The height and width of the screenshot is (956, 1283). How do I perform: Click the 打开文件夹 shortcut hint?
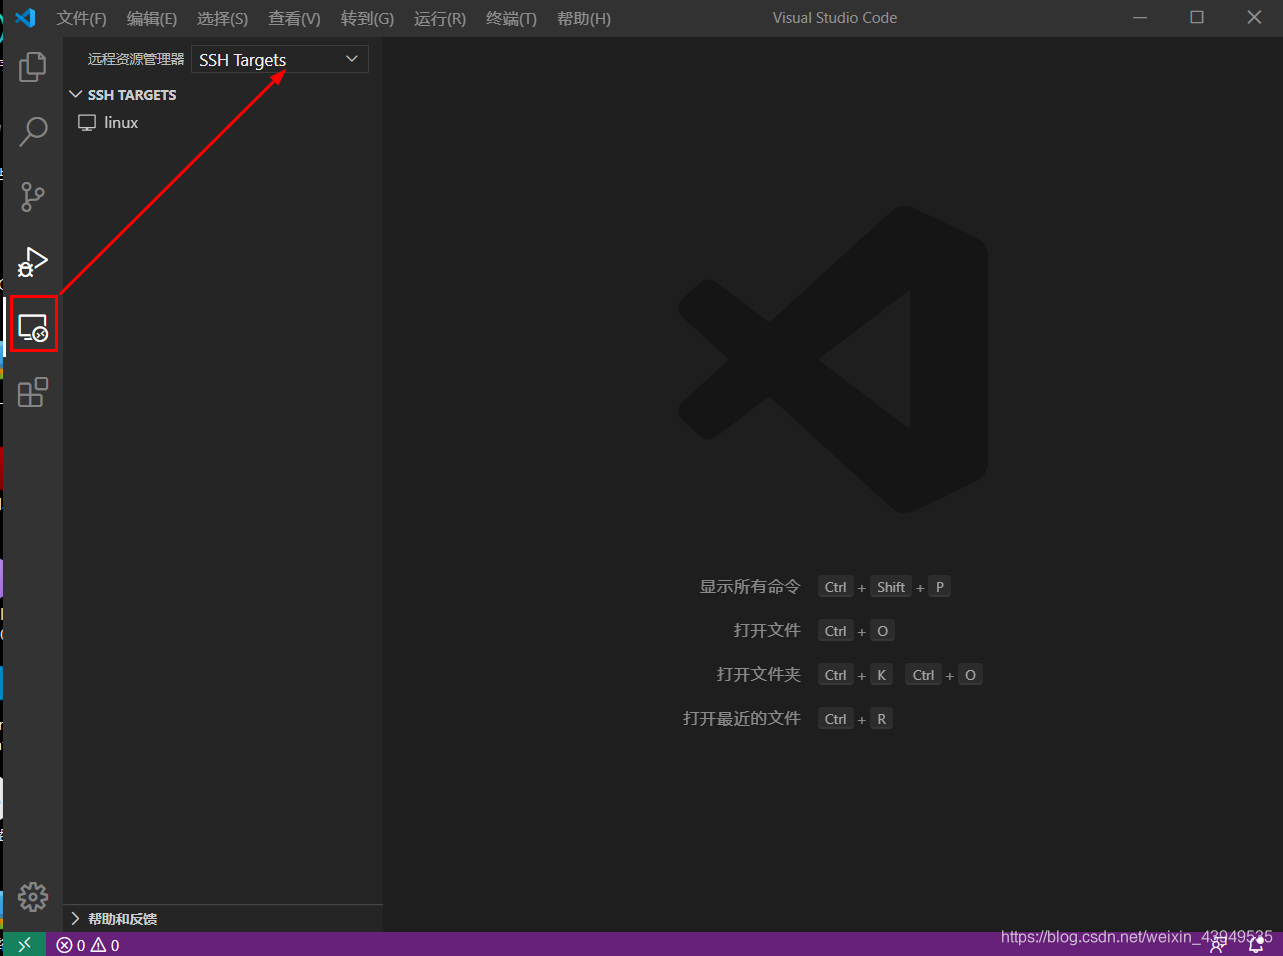(759, 675)
